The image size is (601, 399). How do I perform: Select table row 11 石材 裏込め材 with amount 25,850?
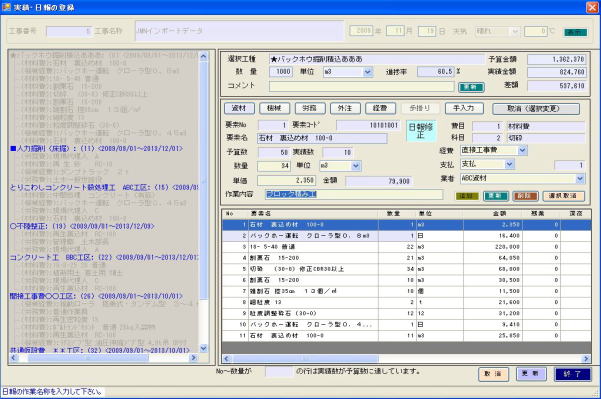pos(406,336)
